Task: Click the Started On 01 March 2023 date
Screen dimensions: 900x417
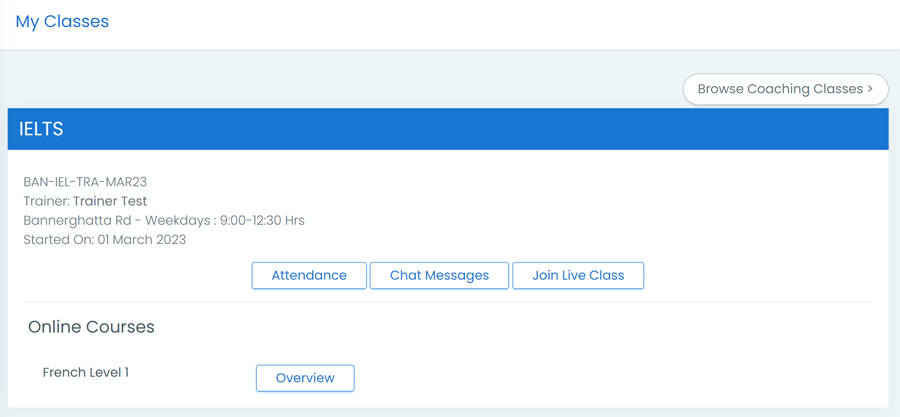Action: point(104,239)
